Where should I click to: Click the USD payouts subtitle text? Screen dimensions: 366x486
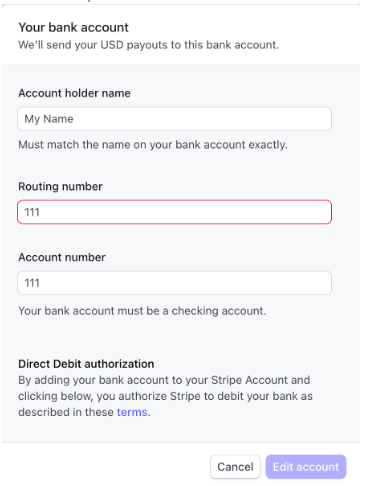tap(149, 45)
